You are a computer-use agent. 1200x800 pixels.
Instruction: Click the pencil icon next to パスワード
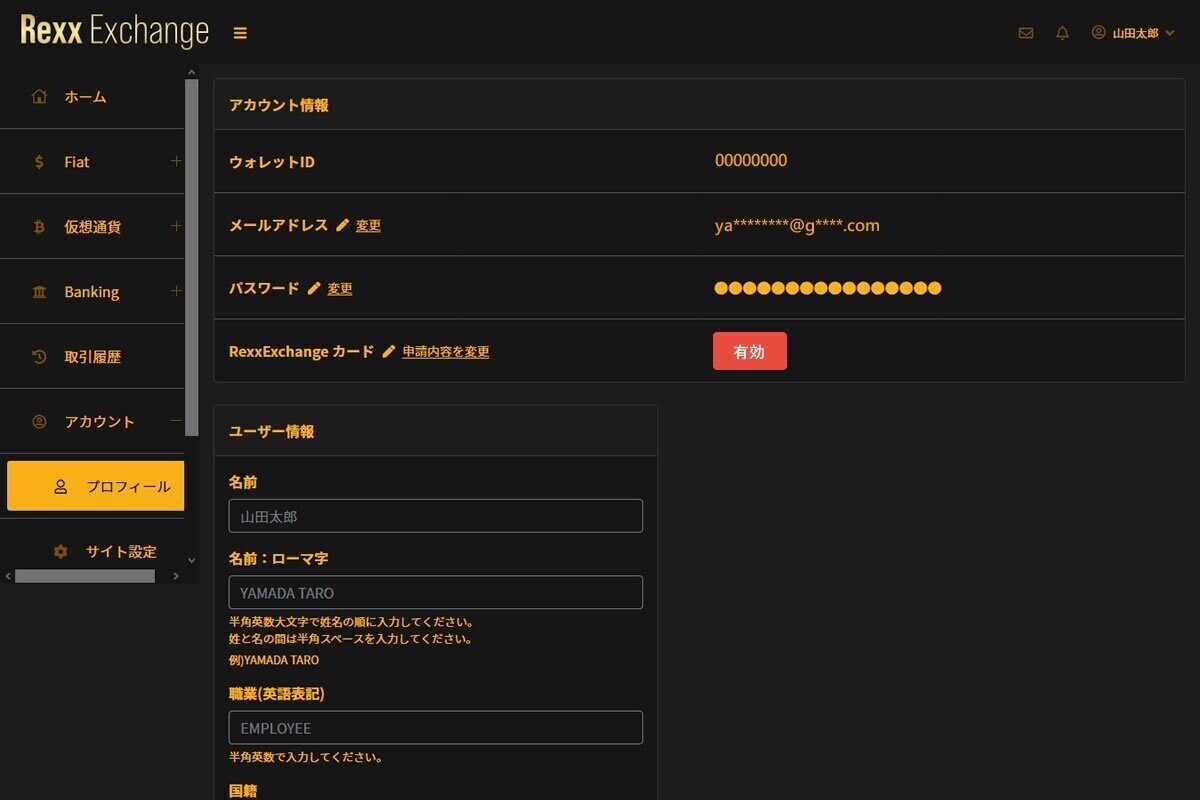pos(314,287)
